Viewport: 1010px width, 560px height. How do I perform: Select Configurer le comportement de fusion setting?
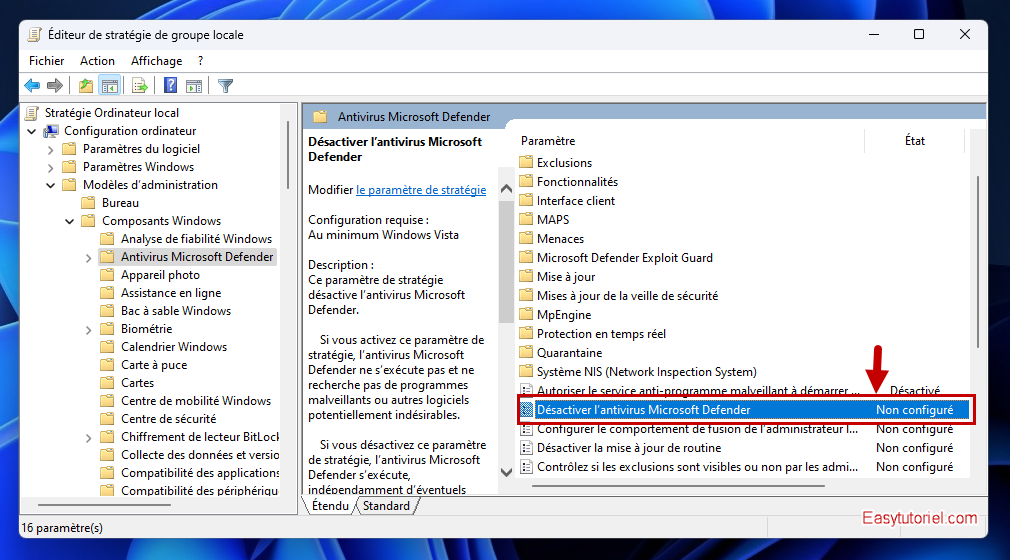coord(697,429)
